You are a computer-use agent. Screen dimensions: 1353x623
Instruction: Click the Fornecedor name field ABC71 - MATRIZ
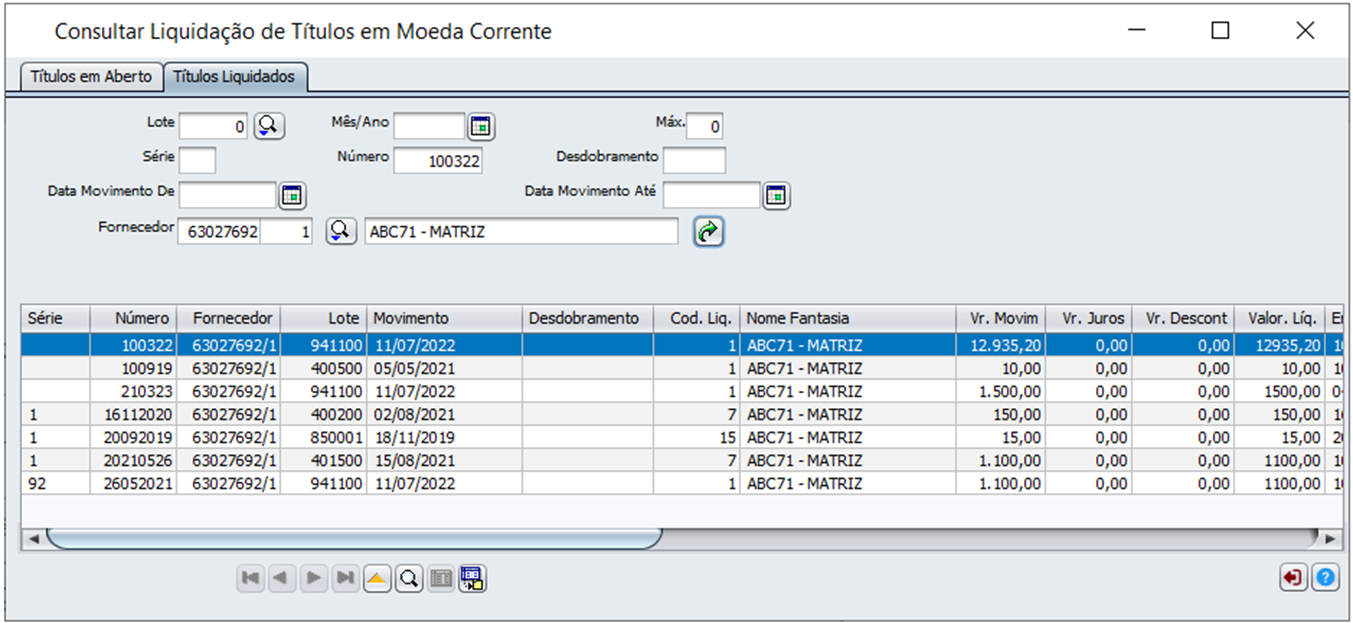tap(522, 232)
